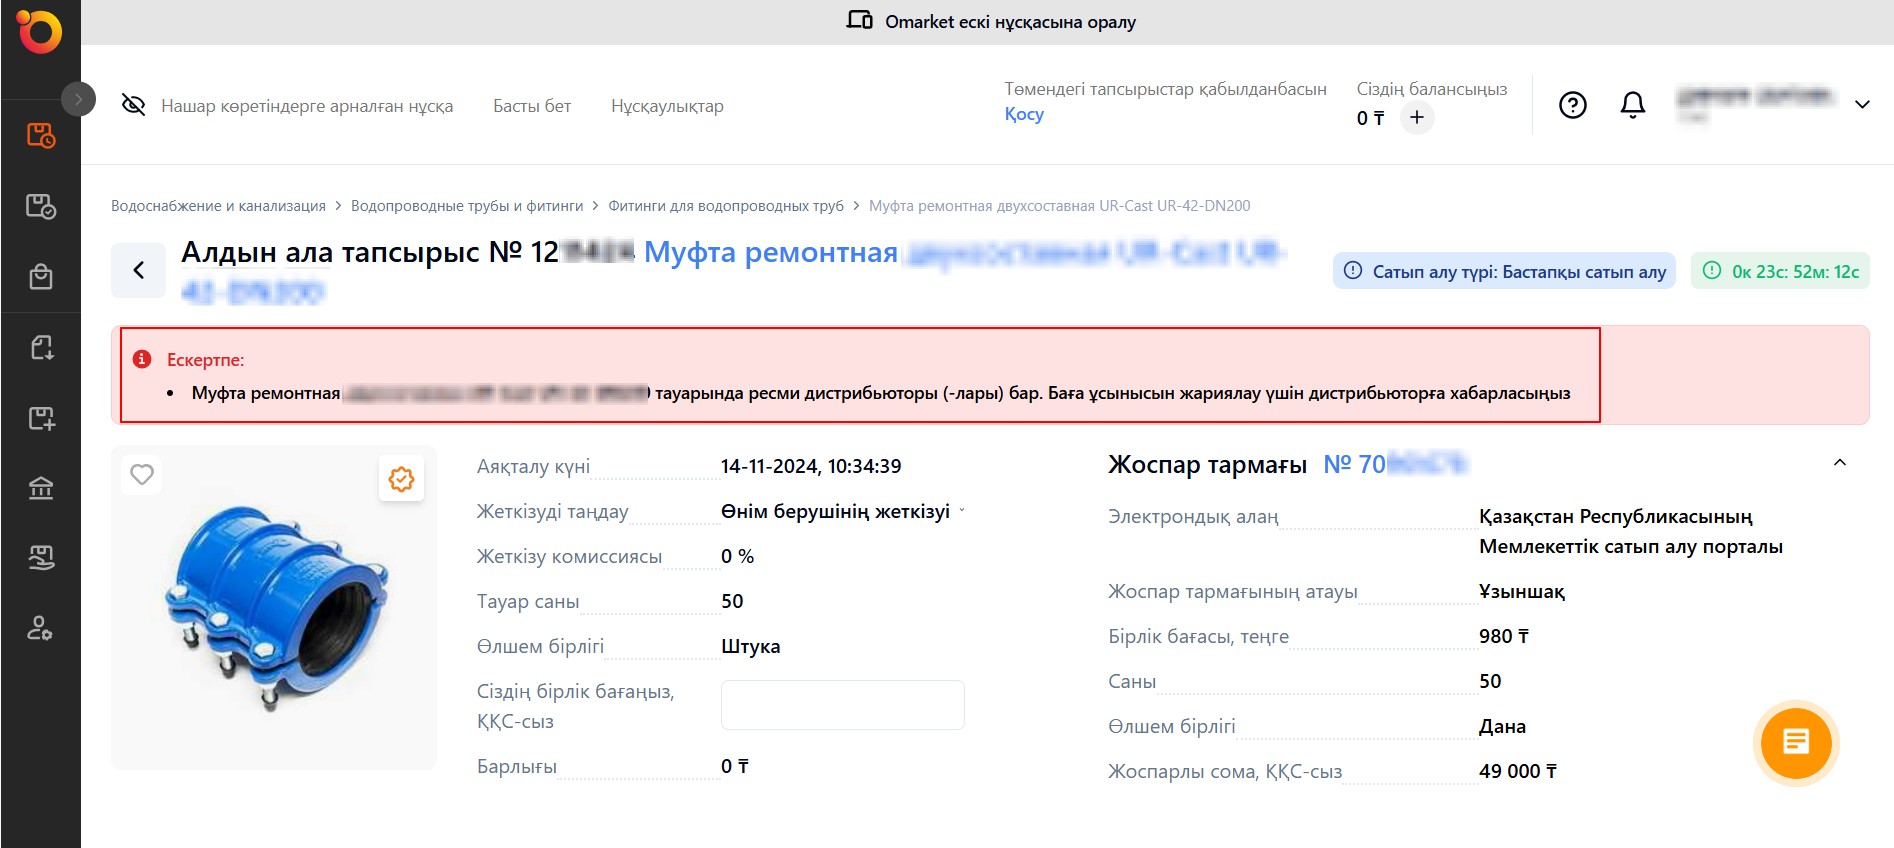This screenshot has height=848, width=1894.
Task: Open the bank building sidebar icon
Action: 41,488
